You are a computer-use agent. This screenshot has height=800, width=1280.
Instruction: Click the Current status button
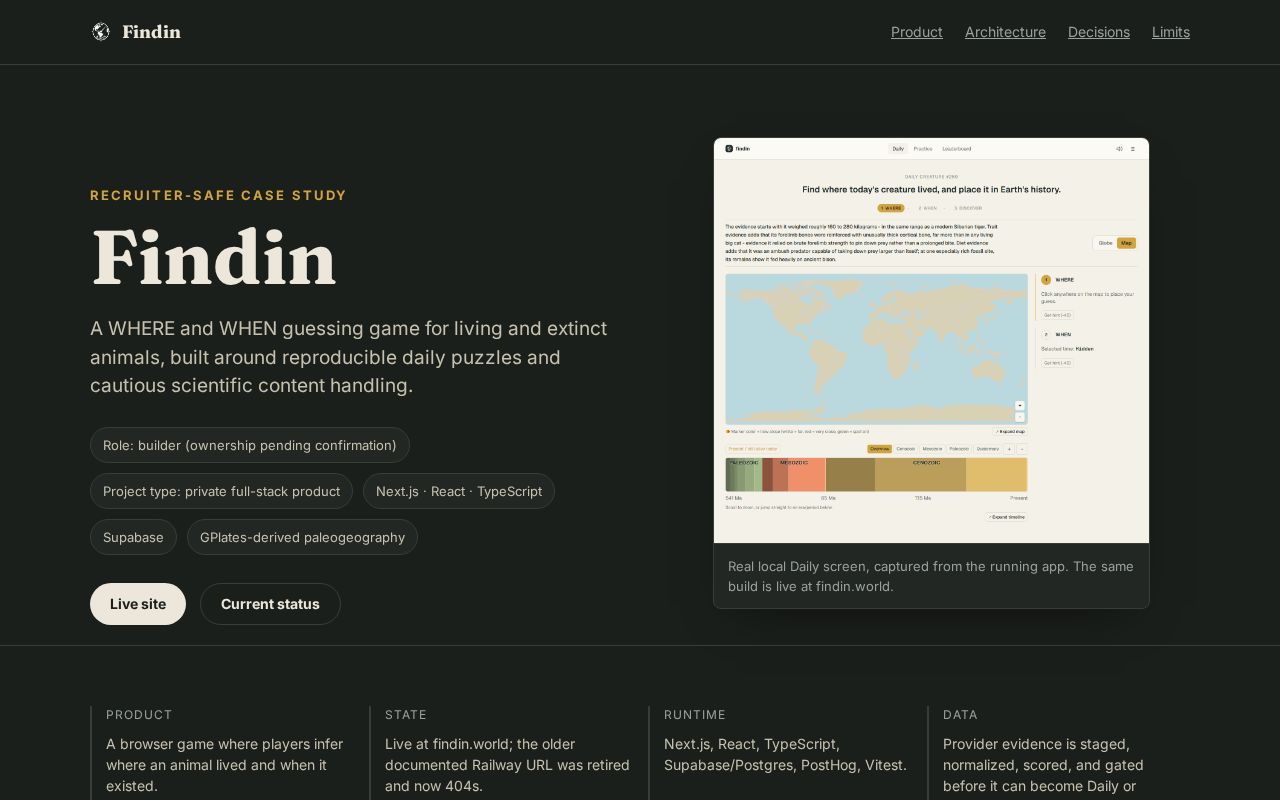click(270, 604)
